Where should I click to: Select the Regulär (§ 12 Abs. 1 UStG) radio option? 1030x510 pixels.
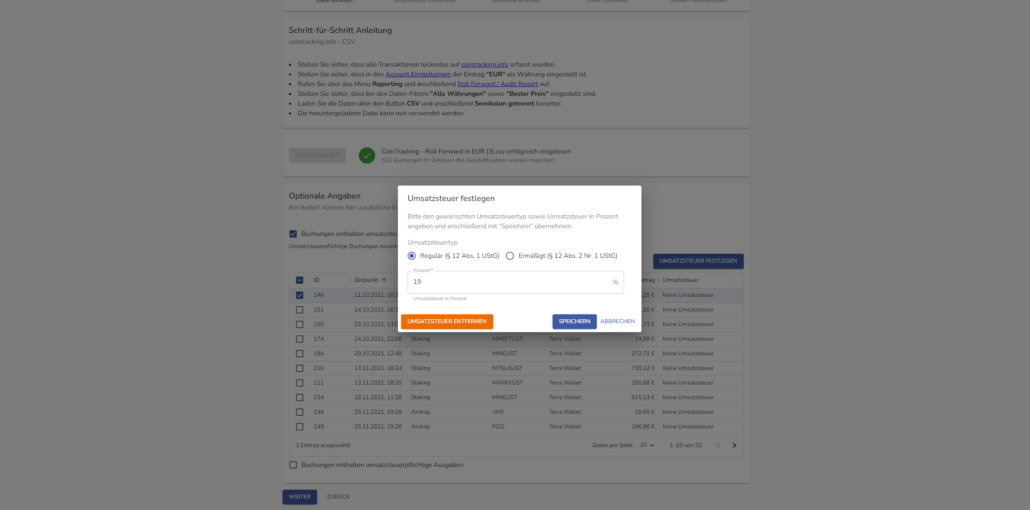point(412,256)
